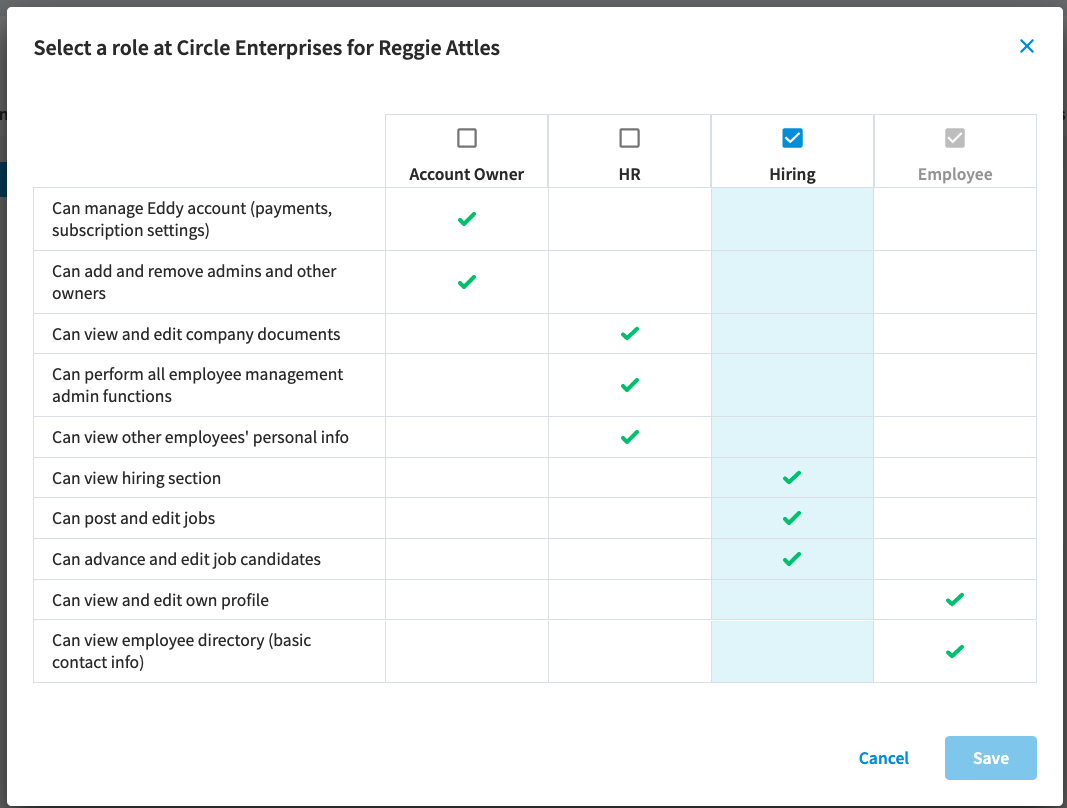Click checkmark for advance and edit job candidates

coord(792,560)
